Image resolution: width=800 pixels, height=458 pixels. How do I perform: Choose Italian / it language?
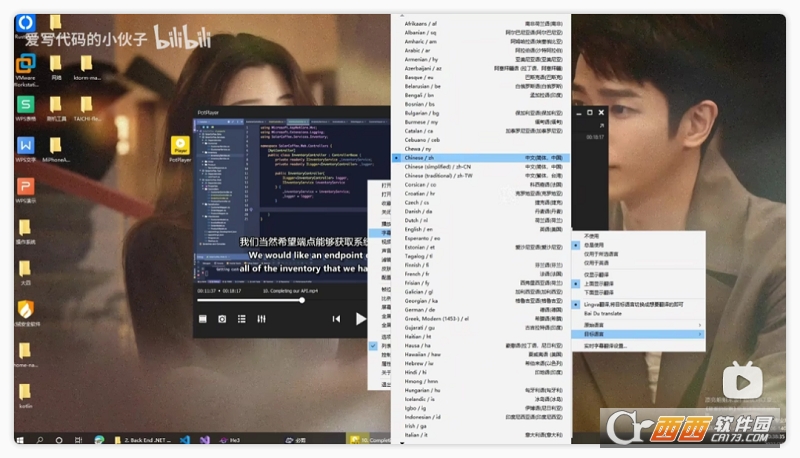481,435
